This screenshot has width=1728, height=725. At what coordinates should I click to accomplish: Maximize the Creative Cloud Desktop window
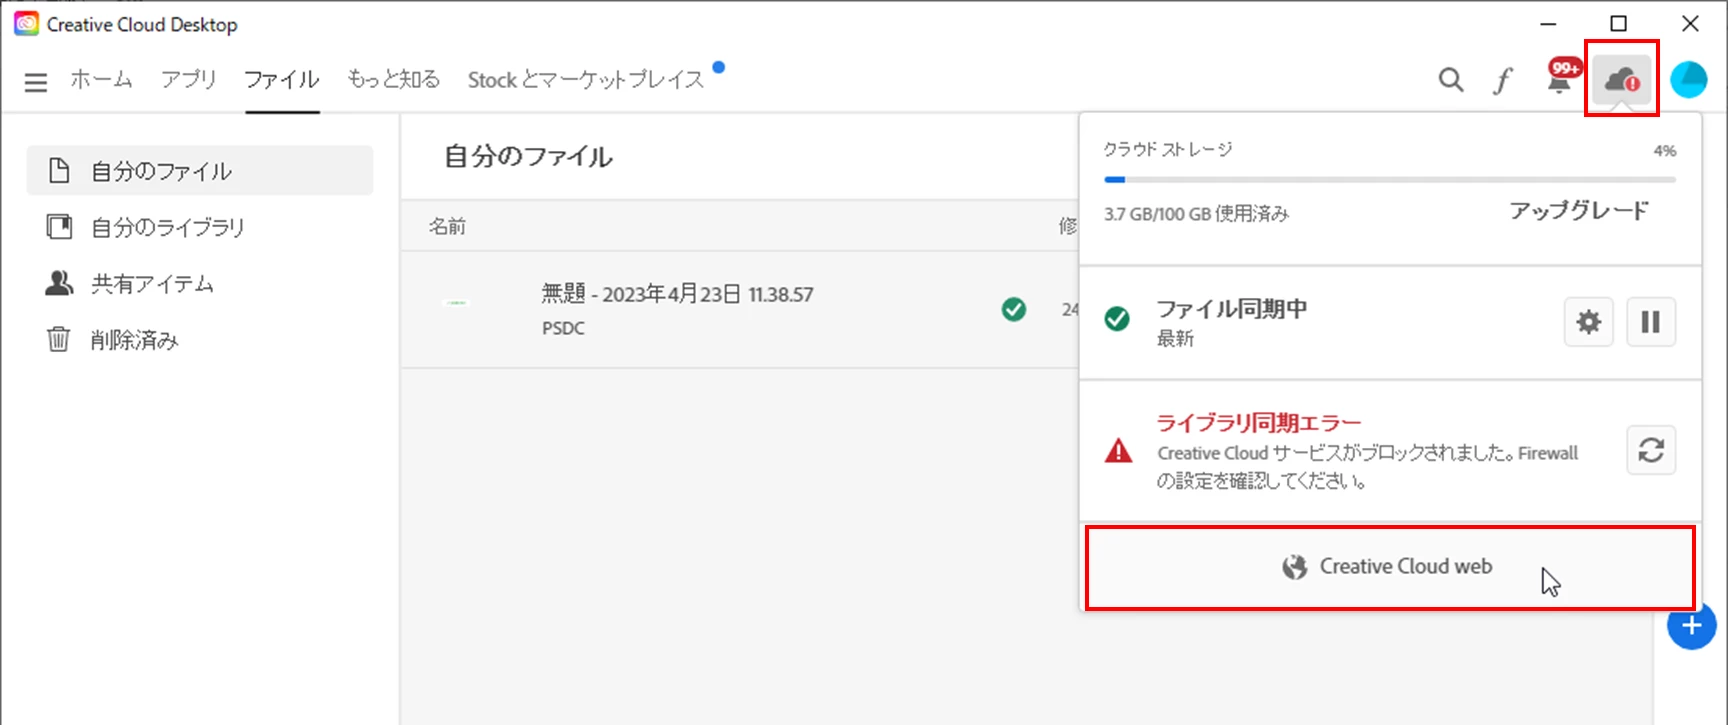(x=1618, y=23)
